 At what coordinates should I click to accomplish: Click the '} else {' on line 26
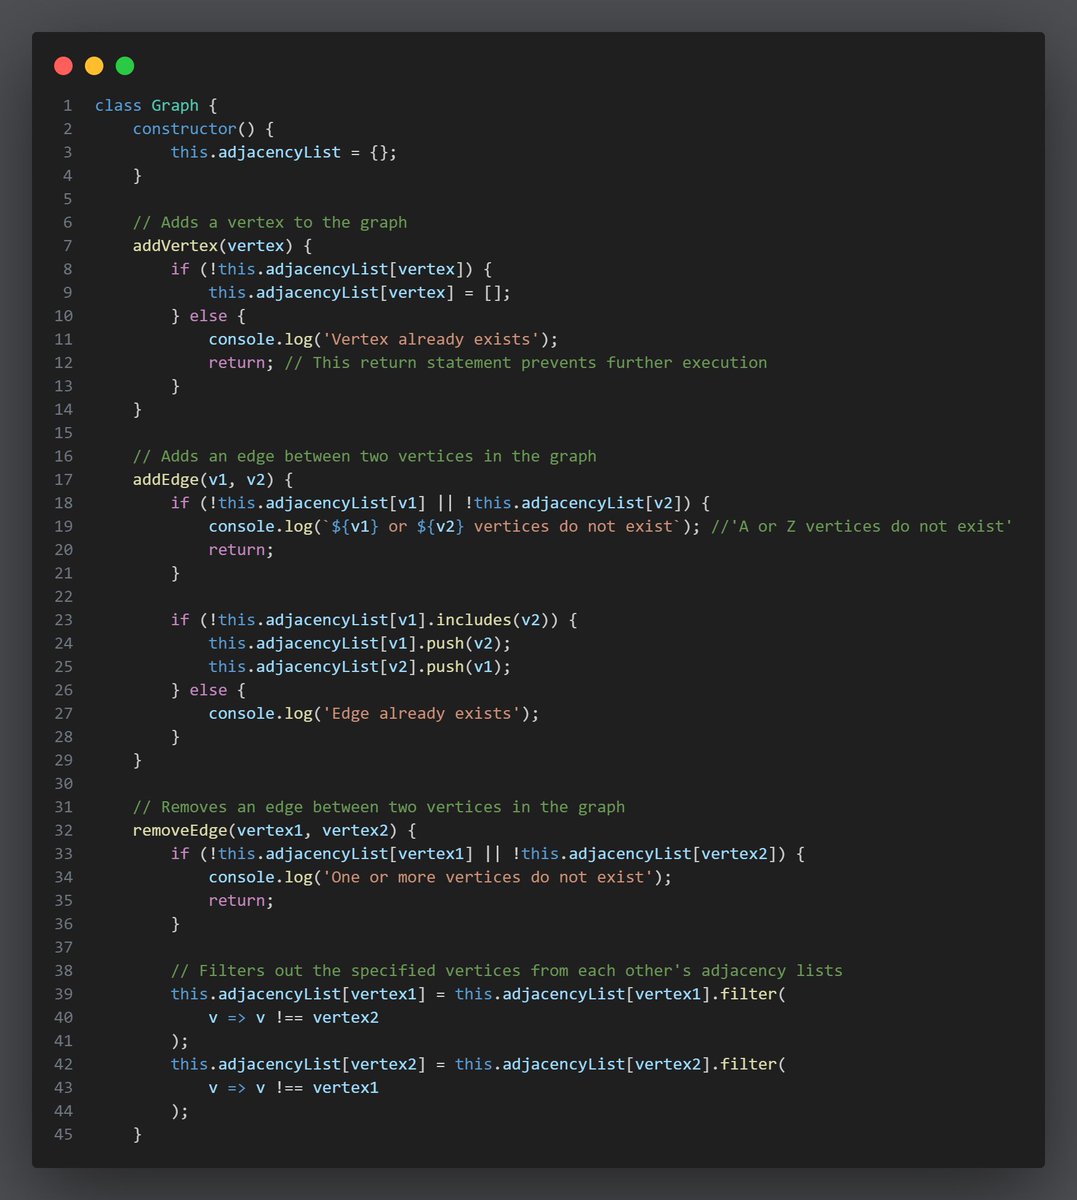(208, 690)
